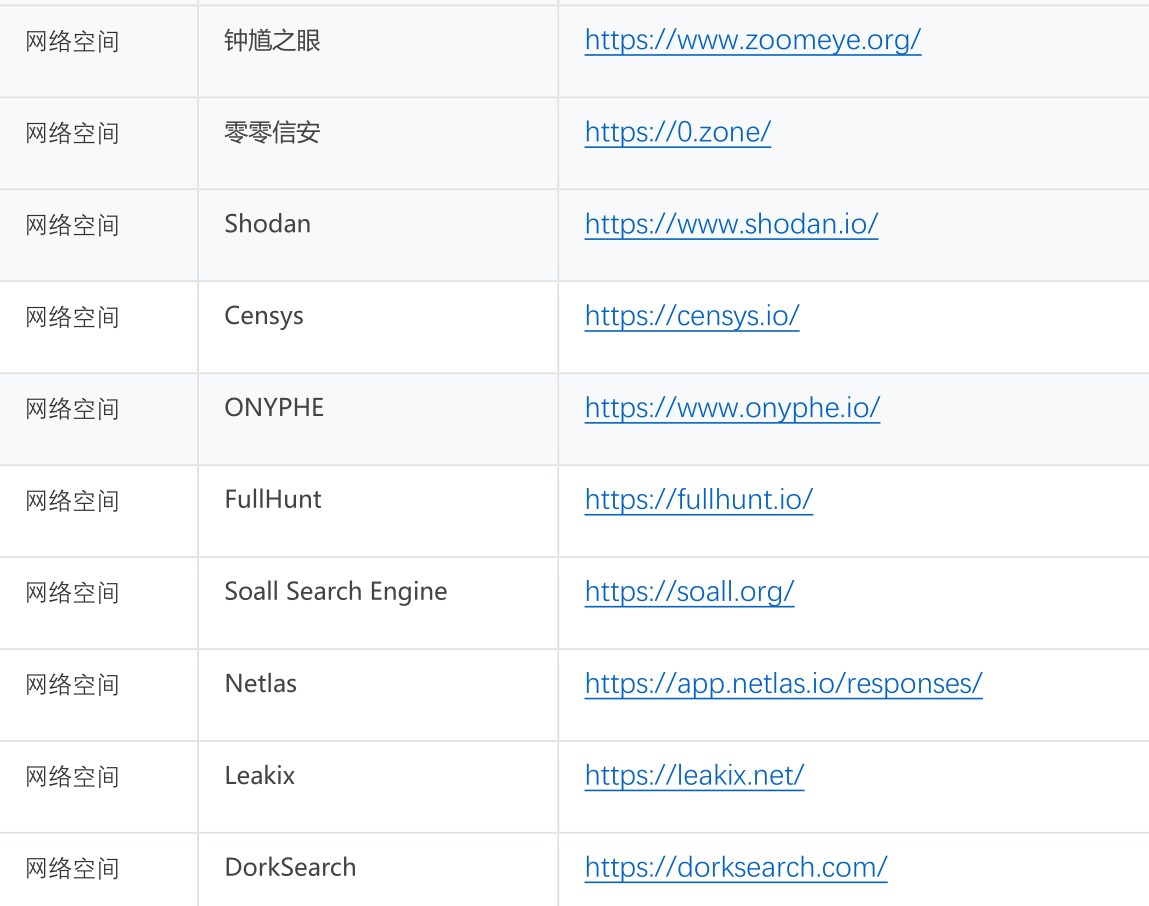Click the 钟馗之眼 name cell
This screenshot has height=906, width=1149.
(x=273, y=40)
